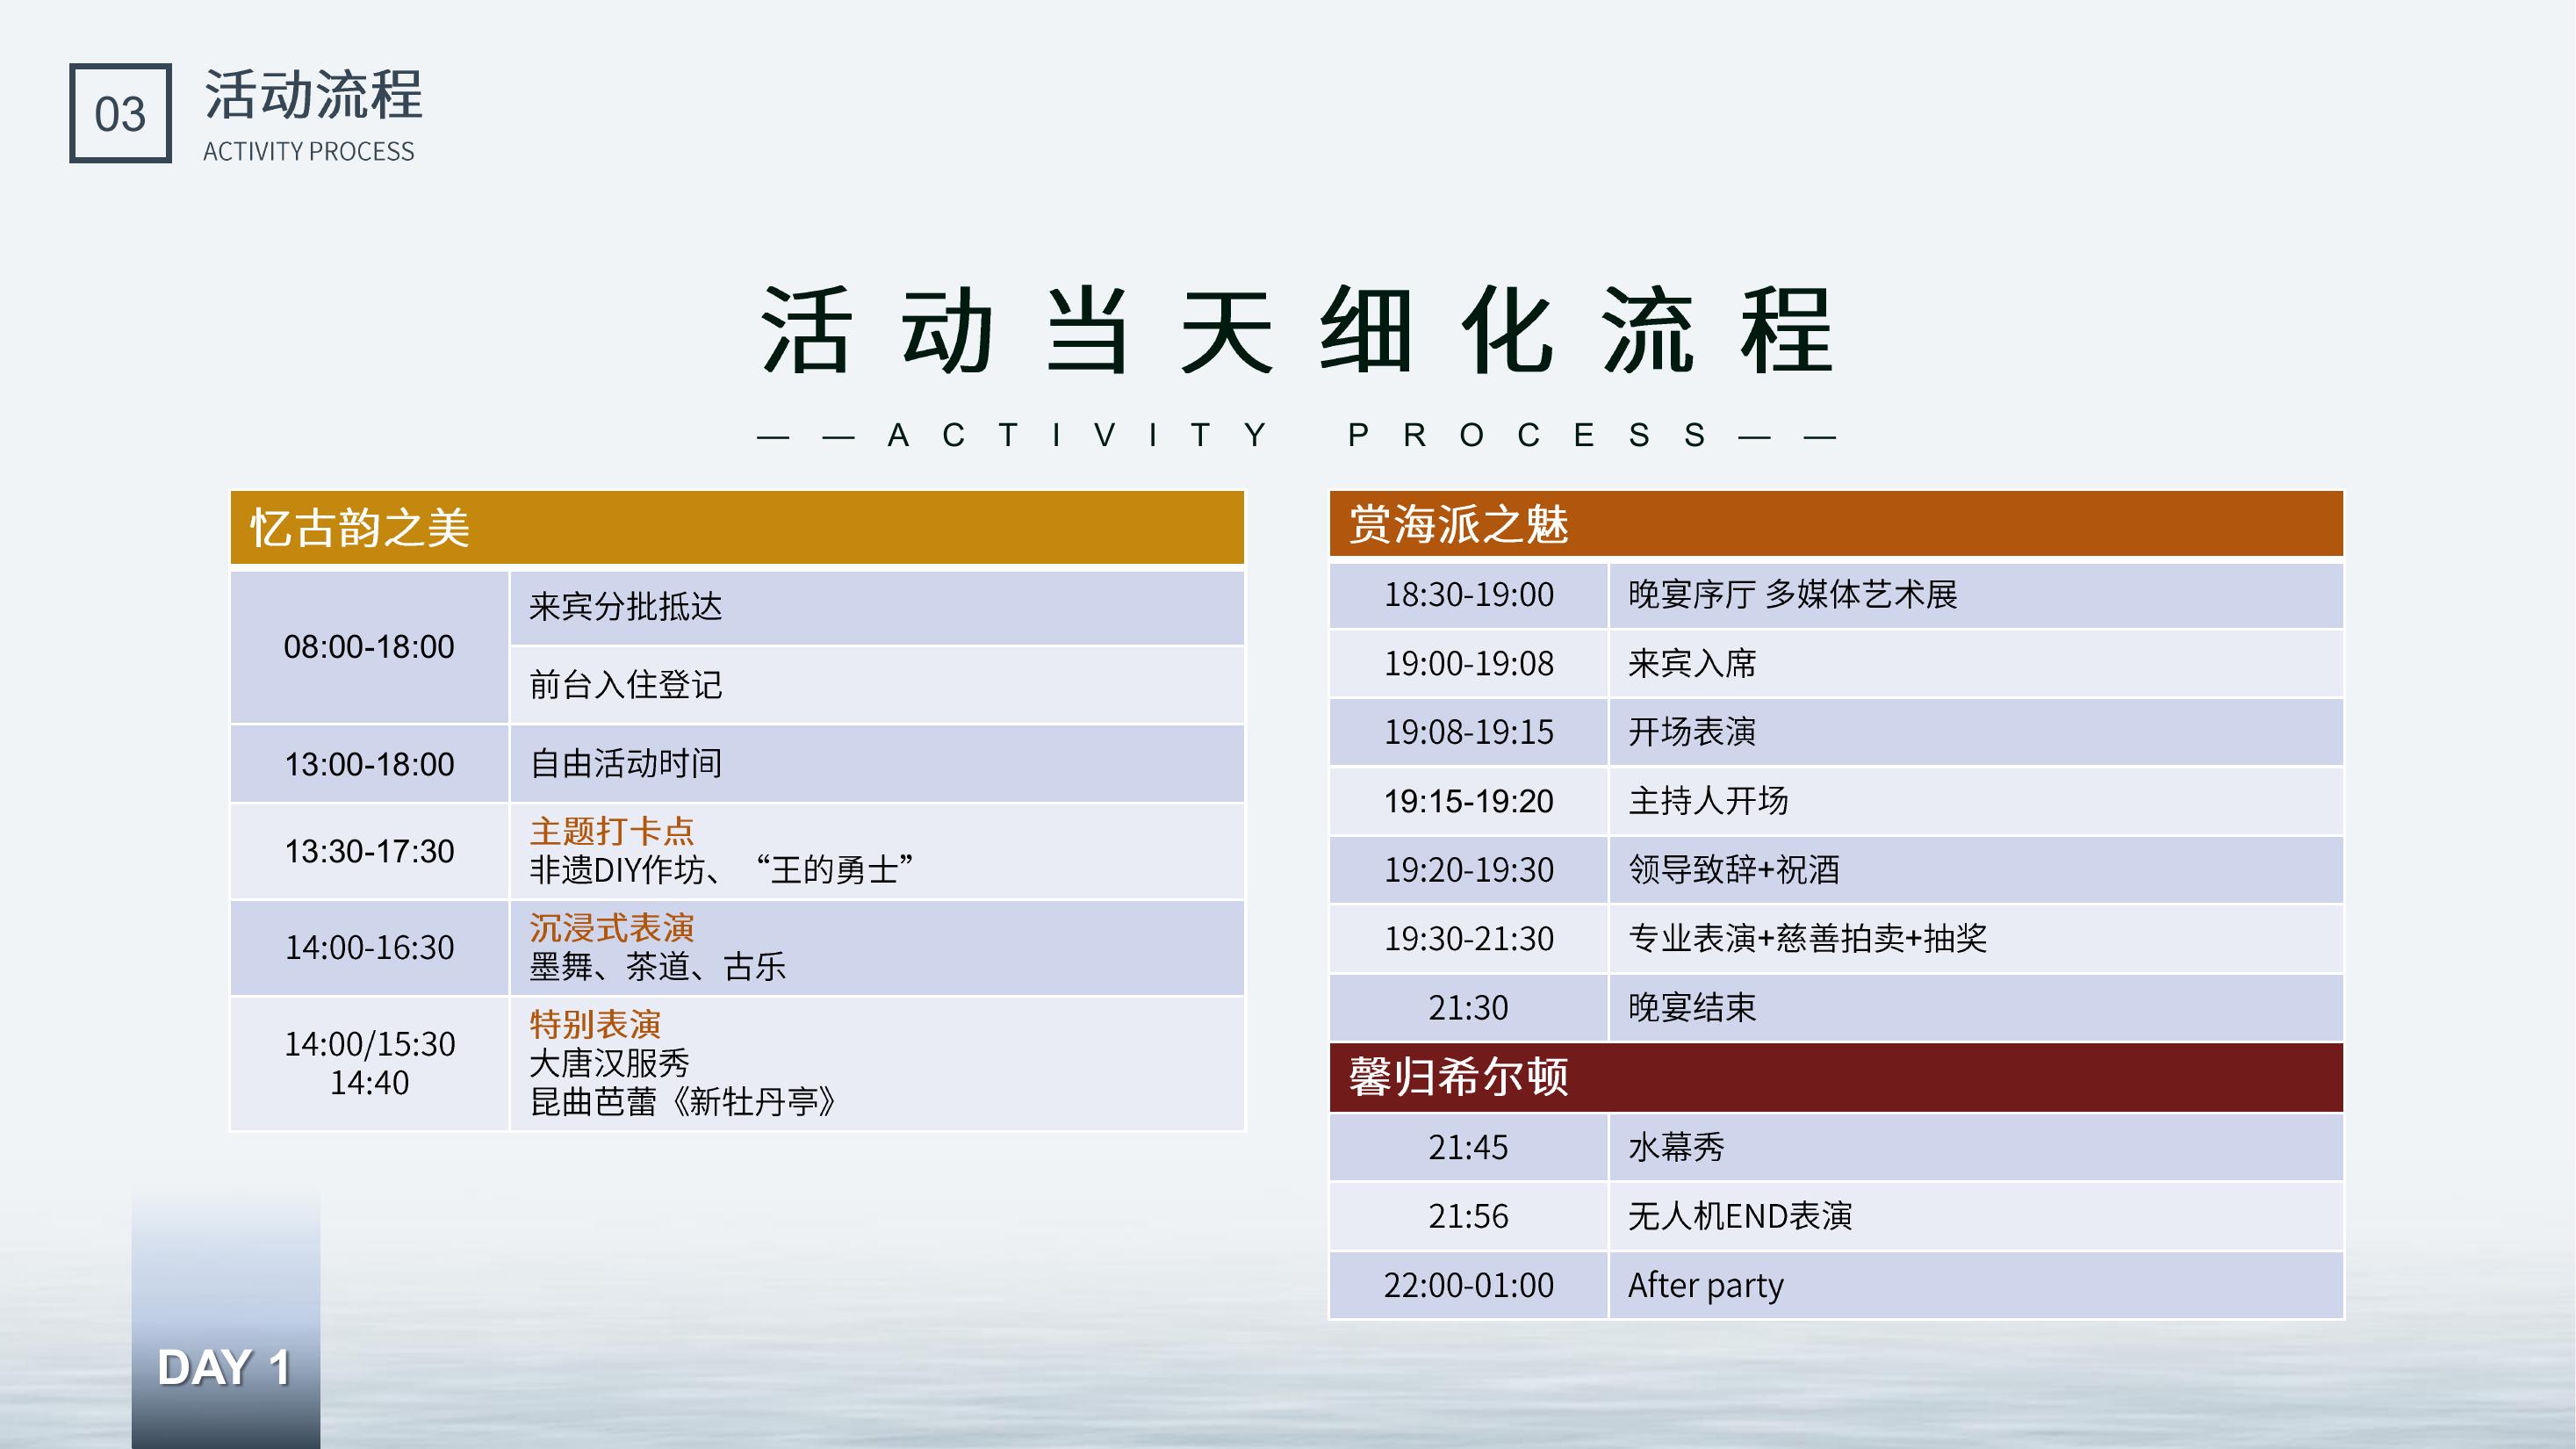This screenshot has height=1449, width=2576.
Task: Select the spaced 'ACTIVITY PROCESS' line below the main title
Action: tap(1296, 435)
